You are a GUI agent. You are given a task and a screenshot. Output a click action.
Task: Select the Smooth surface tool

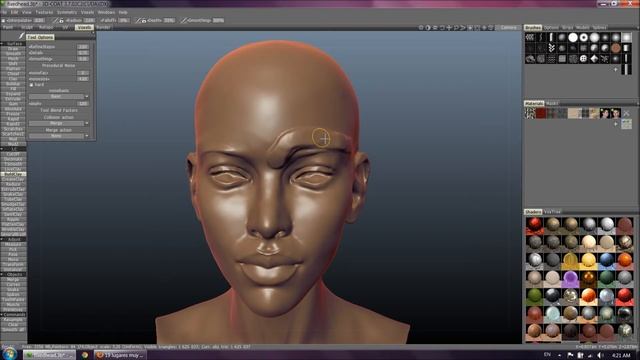13,53
